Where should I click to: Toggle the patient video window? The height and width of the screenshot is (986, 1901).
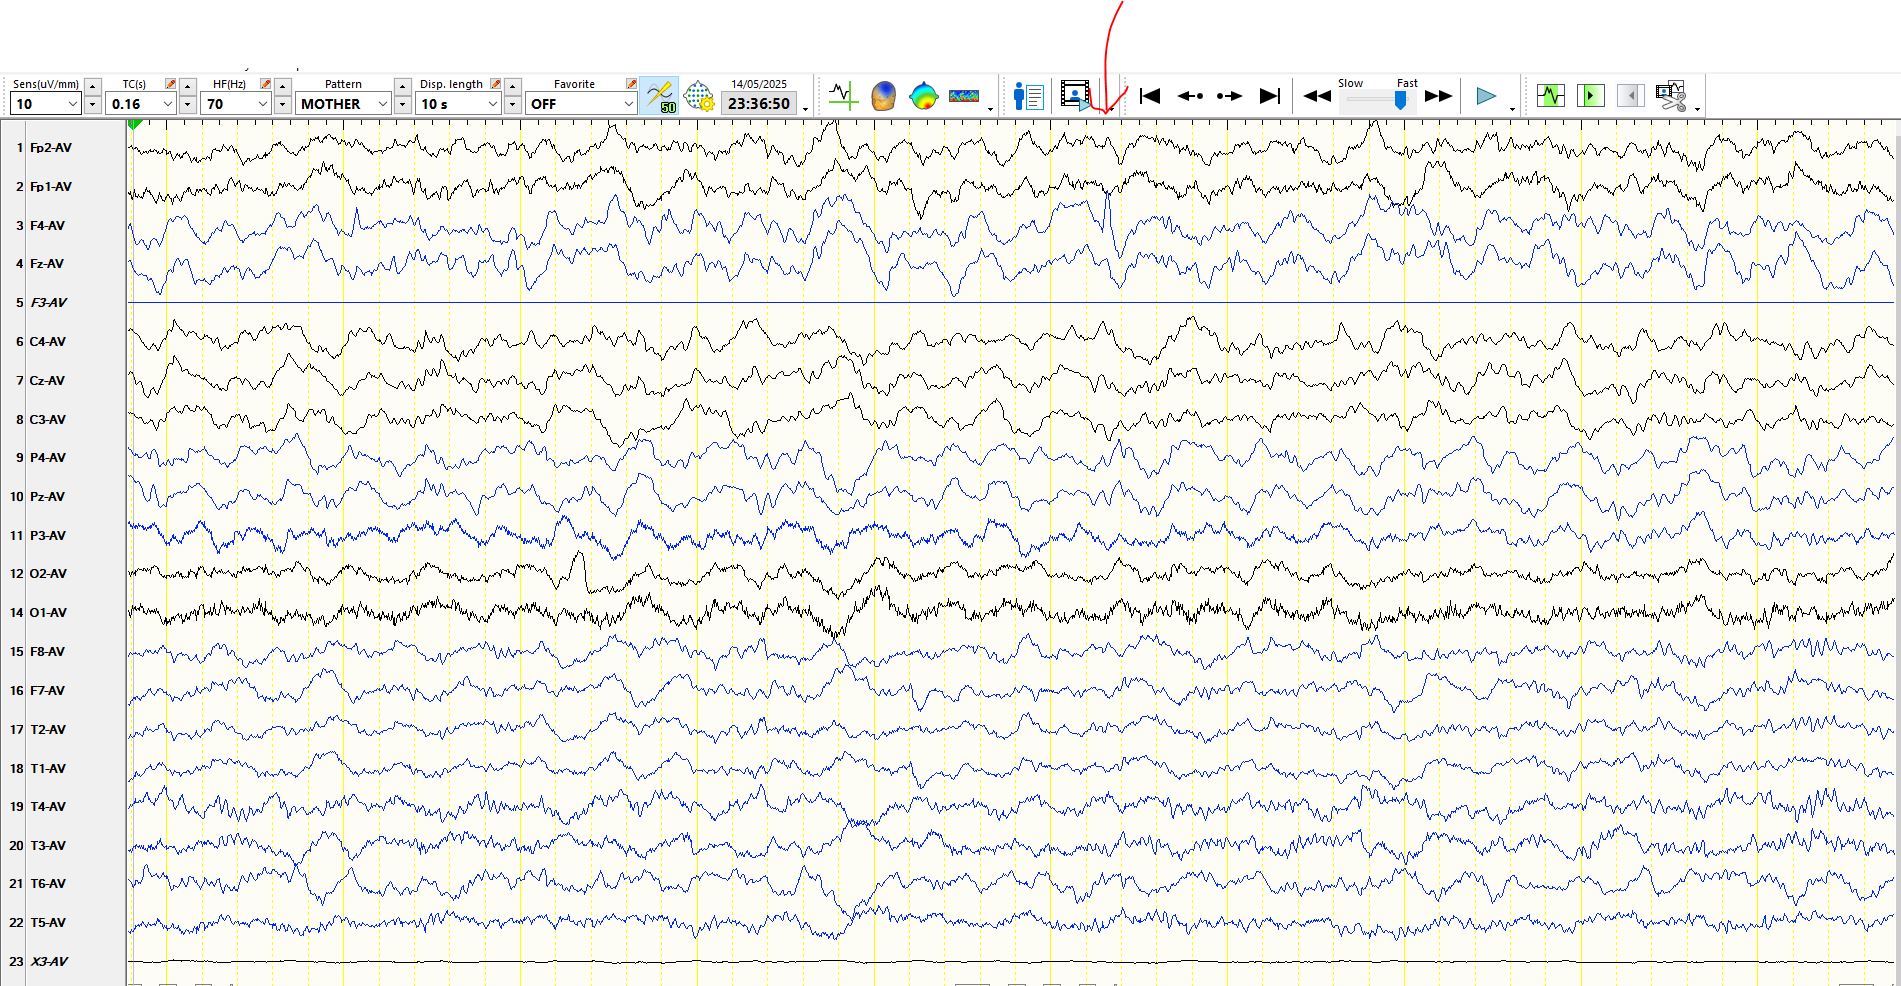tap(1075, 96)
